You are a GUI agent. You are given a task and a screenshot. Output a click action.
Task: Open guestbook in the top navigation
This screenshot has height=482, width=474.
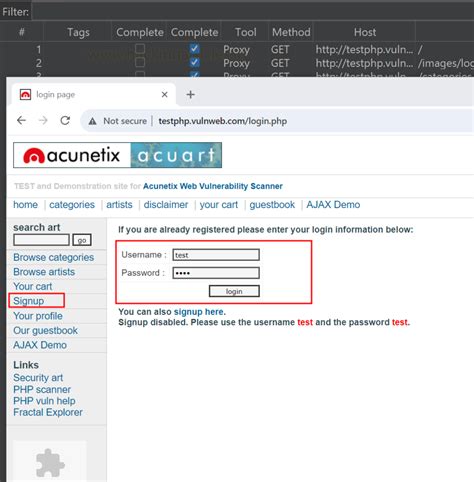[272, 205]
